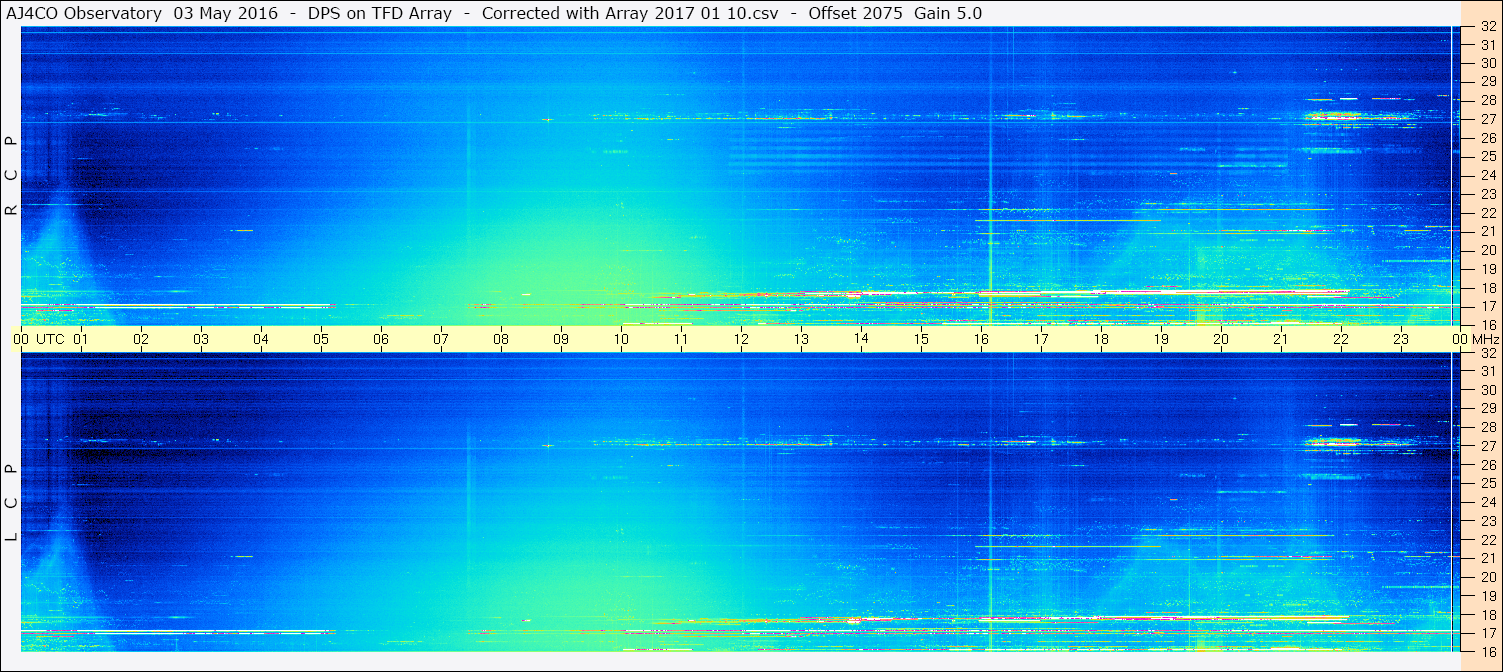Screen dimensions: 1503x672
Task: Click the 22 hour mark on time axis
Action: (x=1341, y=339)
